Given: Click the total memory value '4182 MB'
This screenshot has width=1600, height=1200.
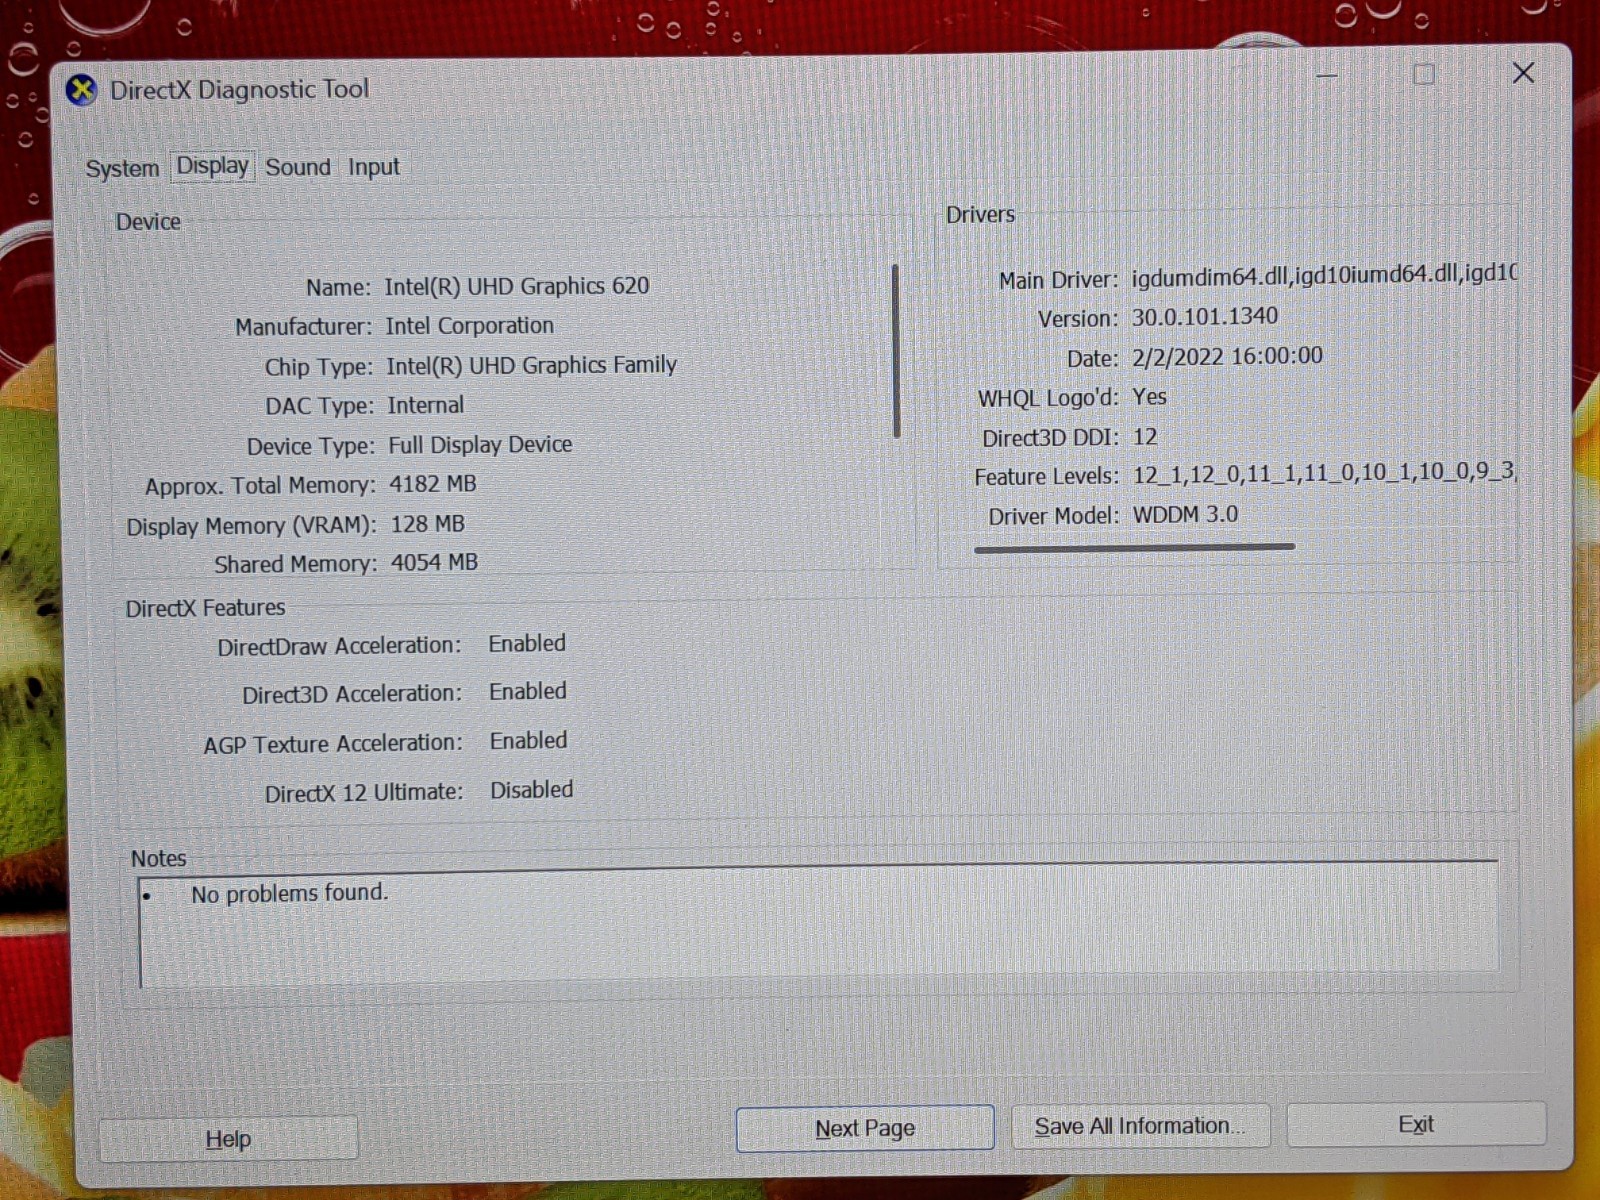Looking at the screenshot, I should (x=432, y=484).
